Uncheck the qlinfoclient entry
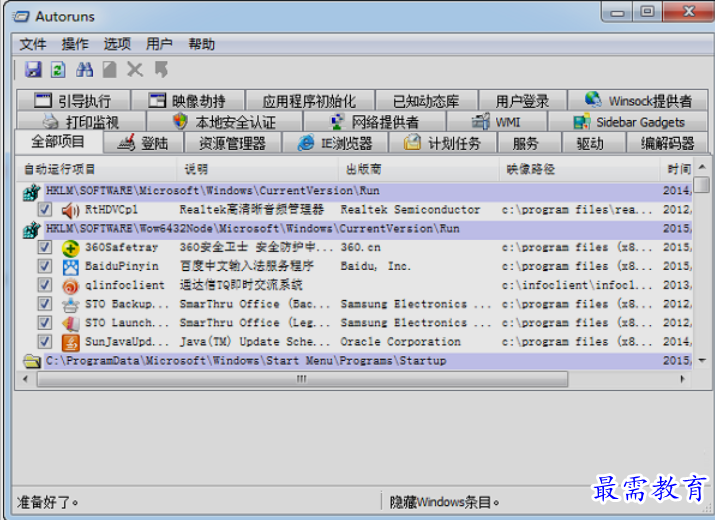Viewport: 715px width, 520px height. (x=44, y=285)
